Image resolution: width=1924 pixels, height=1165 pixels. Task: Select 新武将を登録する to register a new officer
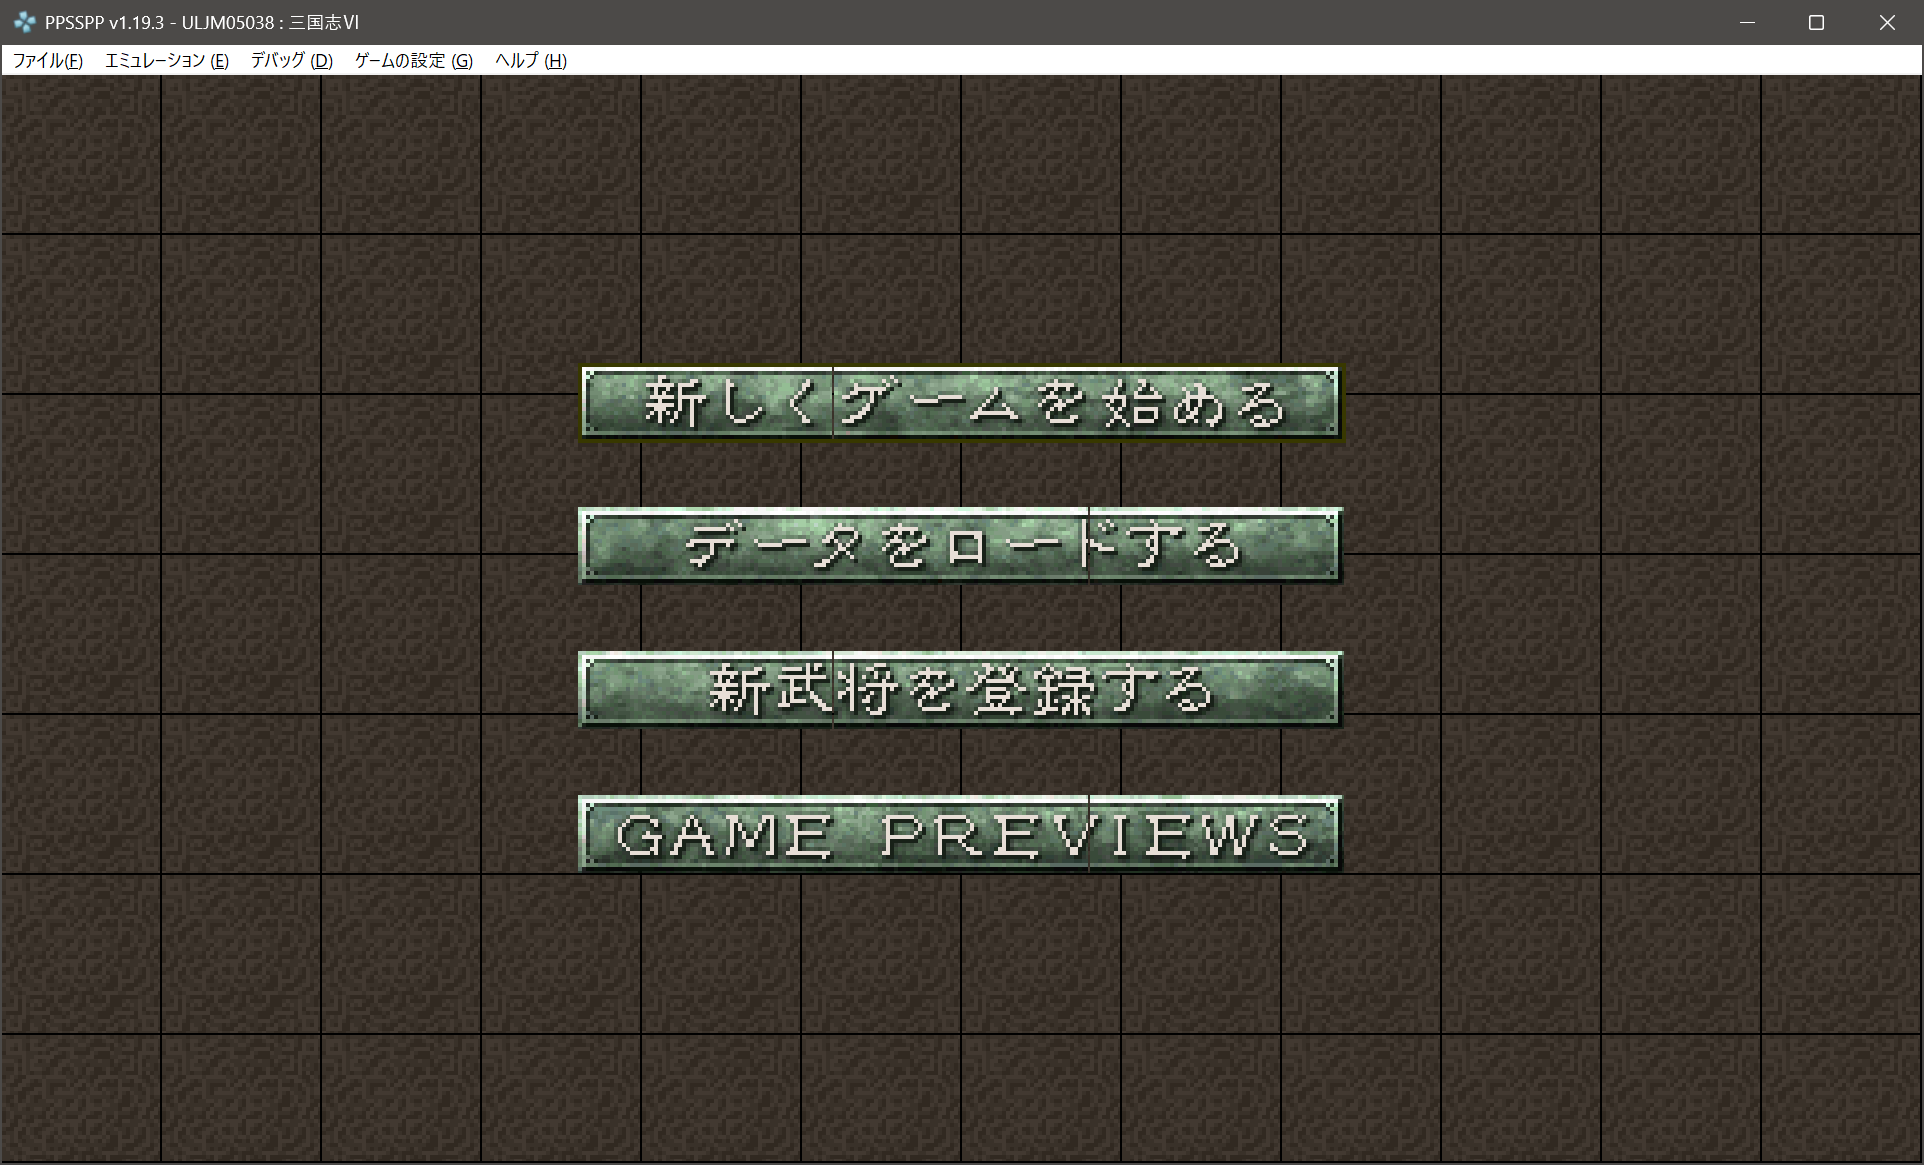[960, 689]
